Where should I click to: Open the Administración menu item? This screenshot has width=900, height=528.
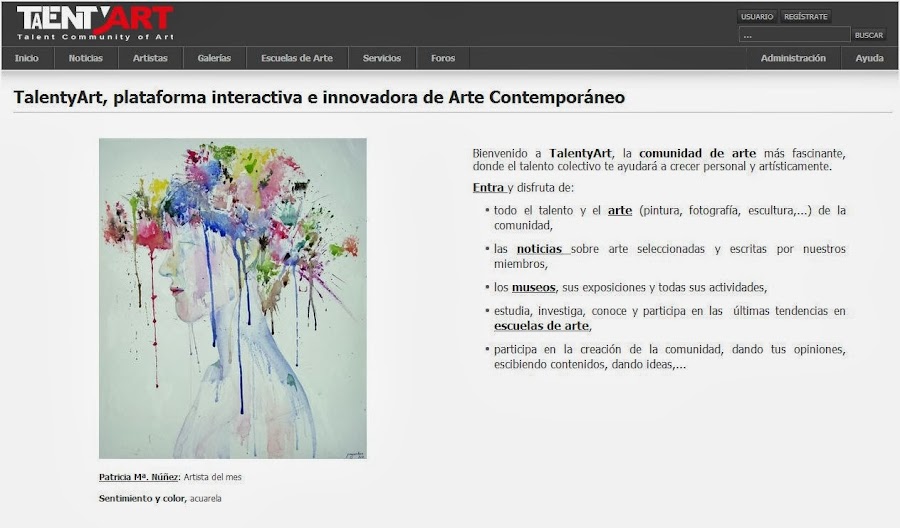[x=793, y=58]
